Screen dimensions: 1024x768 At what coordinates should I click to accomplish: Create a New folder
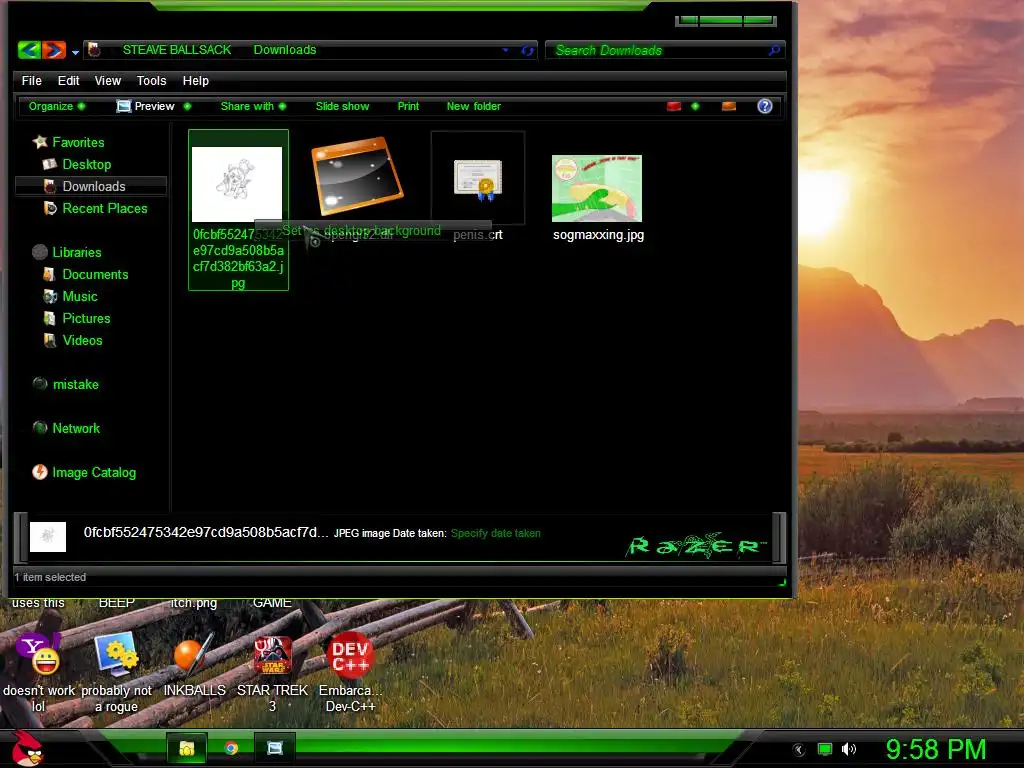tap(473, 106)
